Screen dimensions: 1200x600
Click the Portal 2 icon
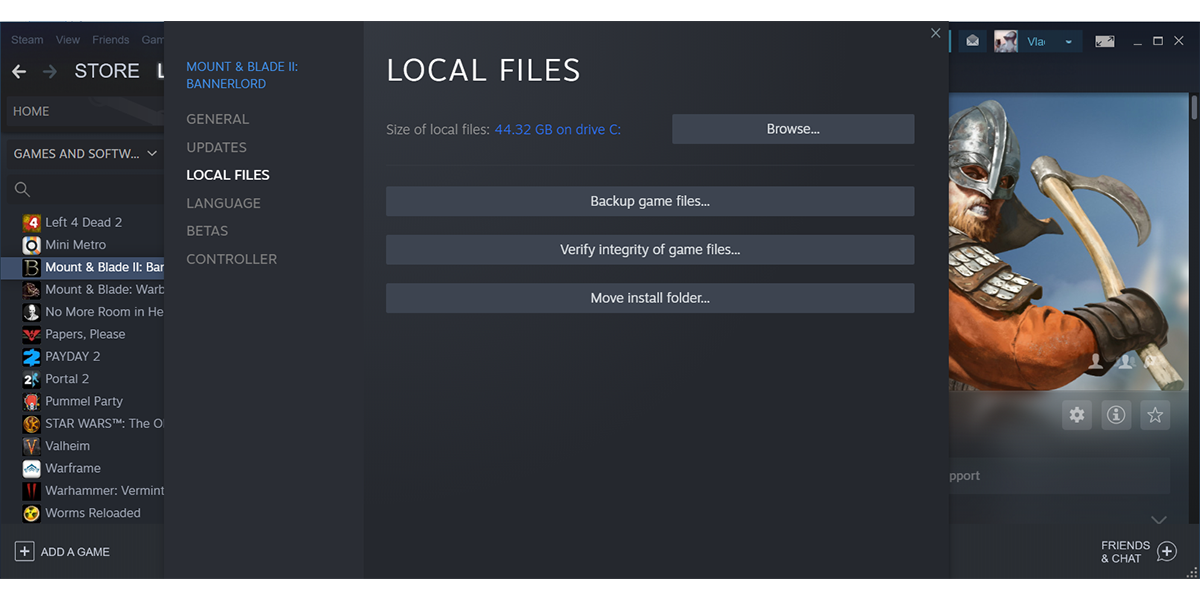point(31,379)
